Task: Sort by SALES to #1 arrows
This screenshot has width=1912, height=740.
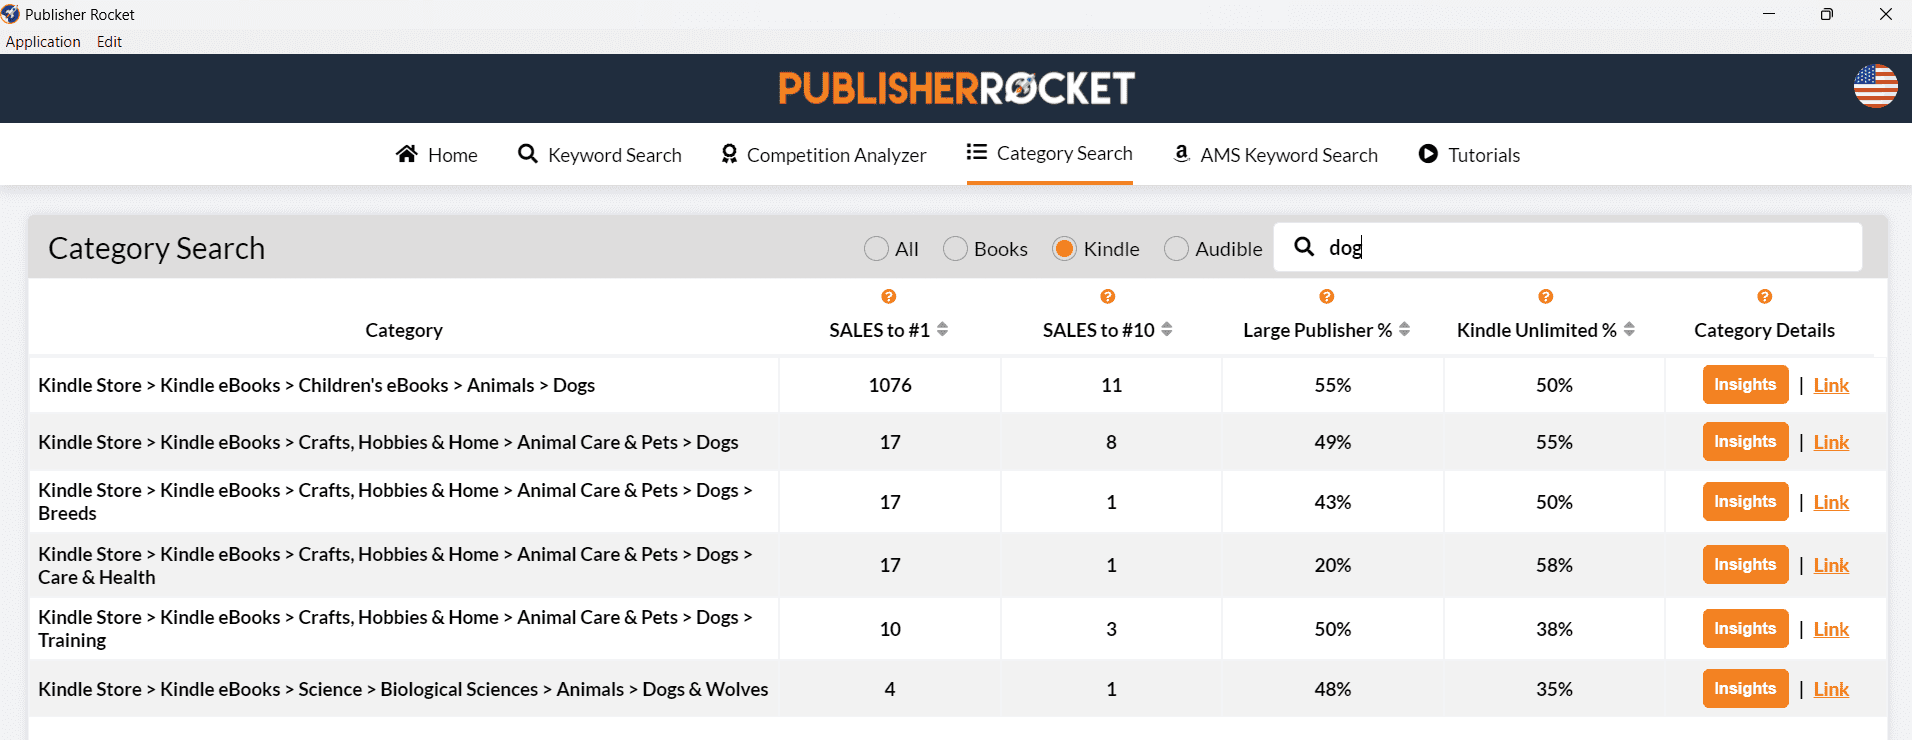Action: click(942, 329)
